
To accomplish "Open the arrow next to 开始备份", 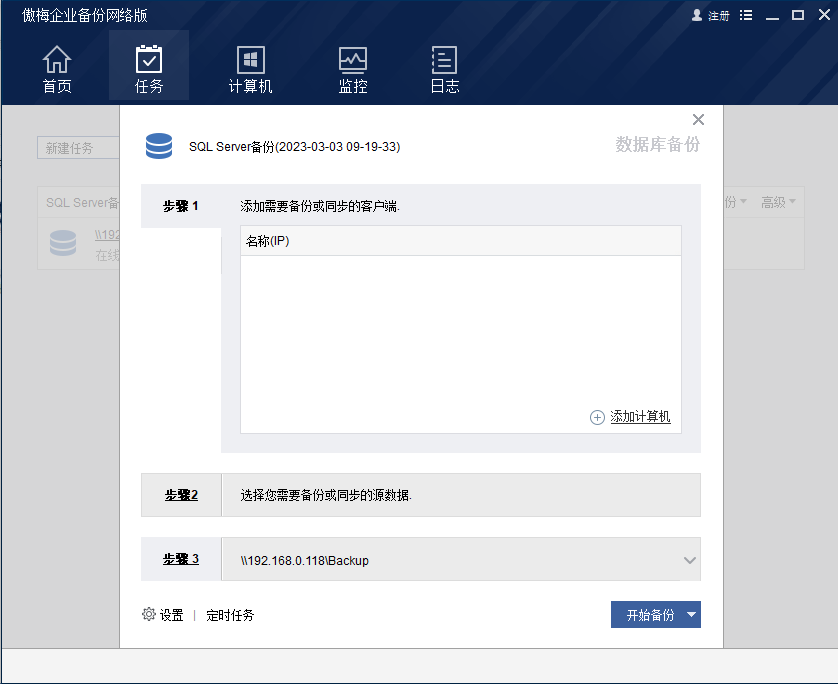I will pos(691,615).
